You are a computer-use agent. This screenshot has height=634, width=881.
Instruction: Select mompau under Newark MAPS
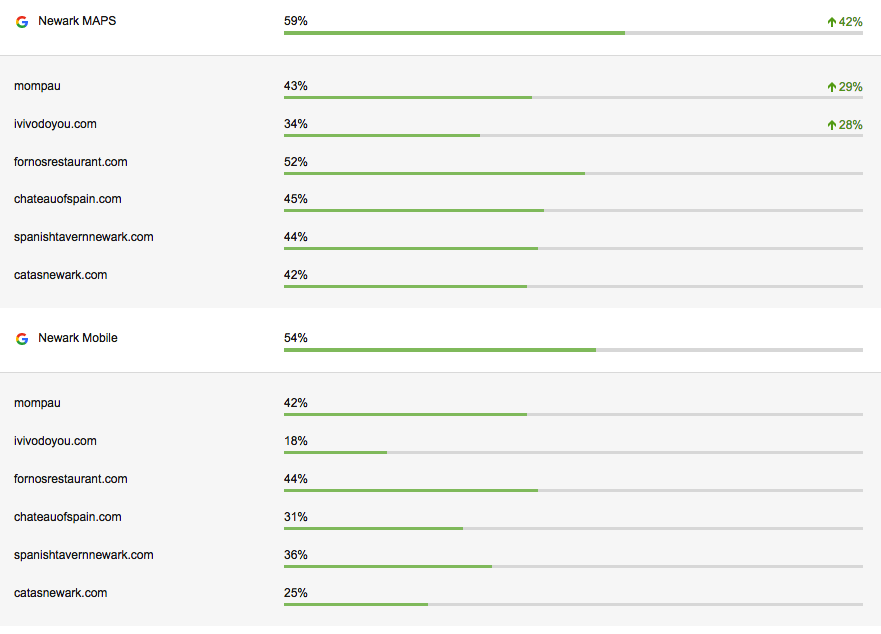point(37,86)
